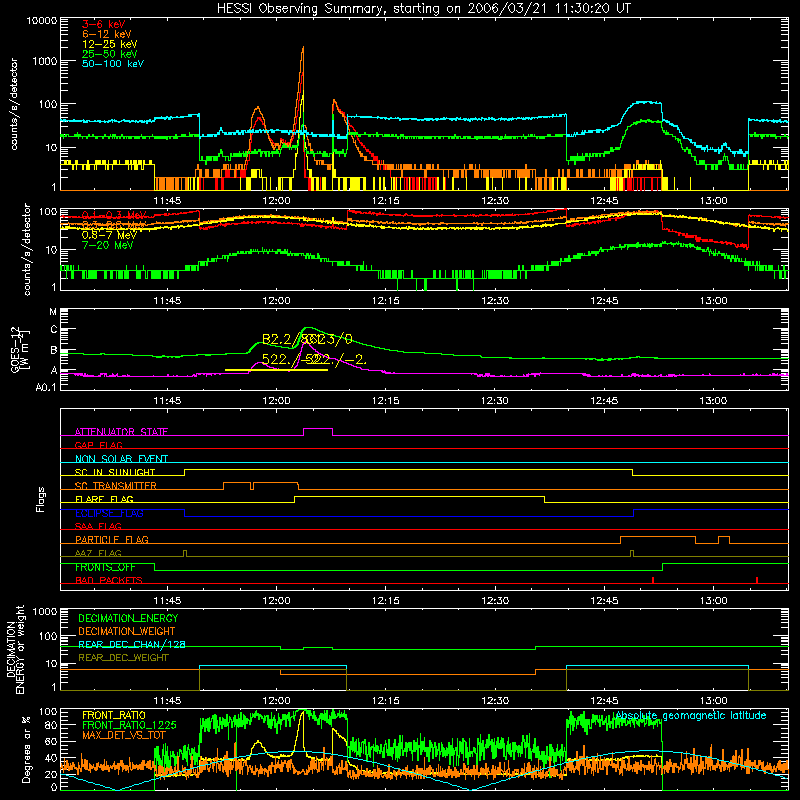Click the 11:45 label below the top plot

pos(167,201)
